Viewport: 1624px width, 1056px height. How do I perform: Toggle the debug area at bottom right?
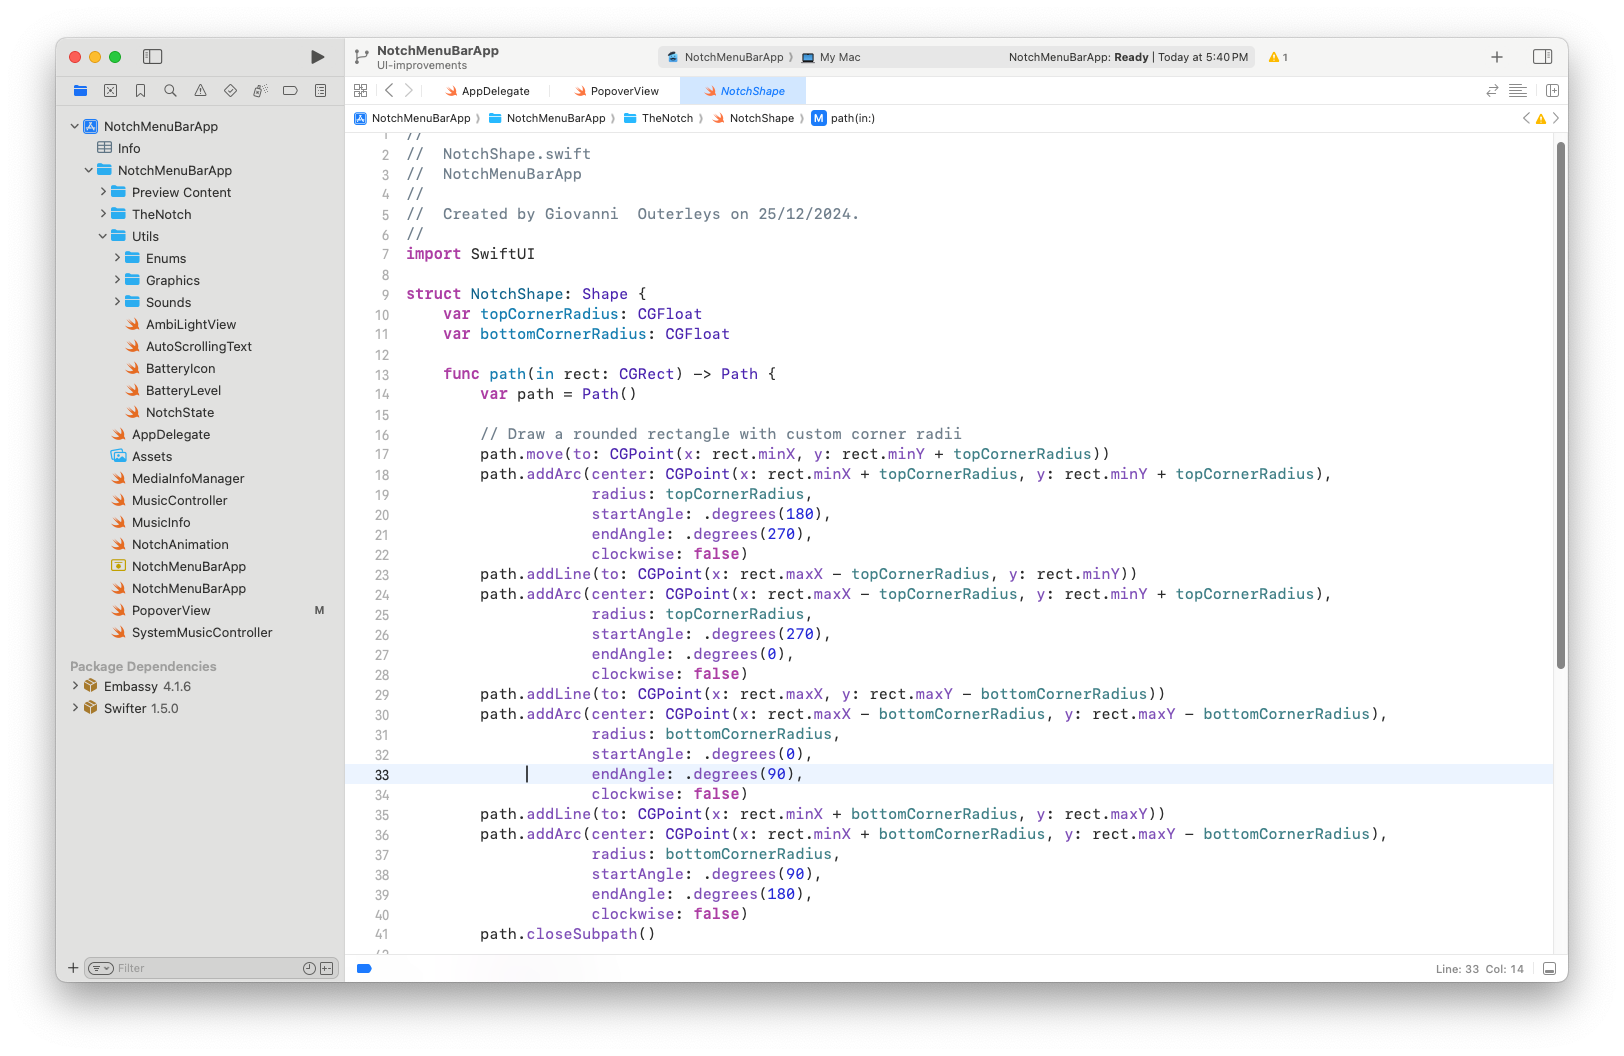point(1549,969)
